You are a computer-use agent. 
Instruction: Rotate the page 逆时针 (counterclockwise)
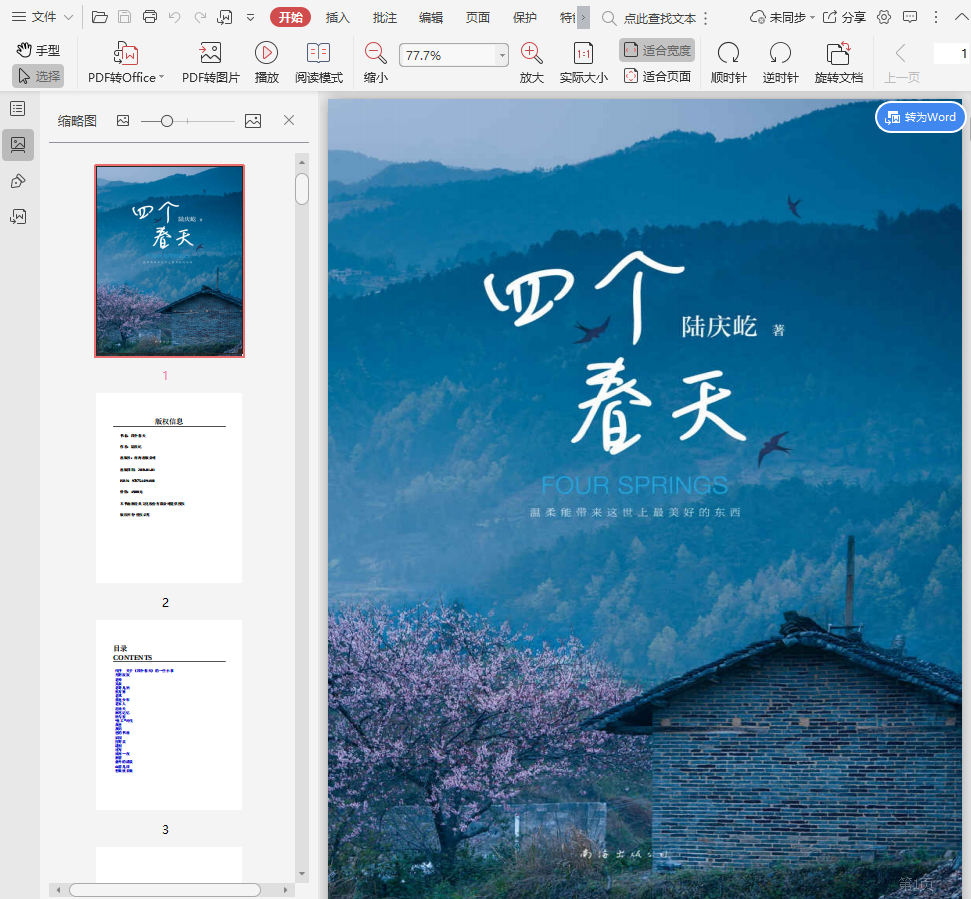(x=780, y=54)
